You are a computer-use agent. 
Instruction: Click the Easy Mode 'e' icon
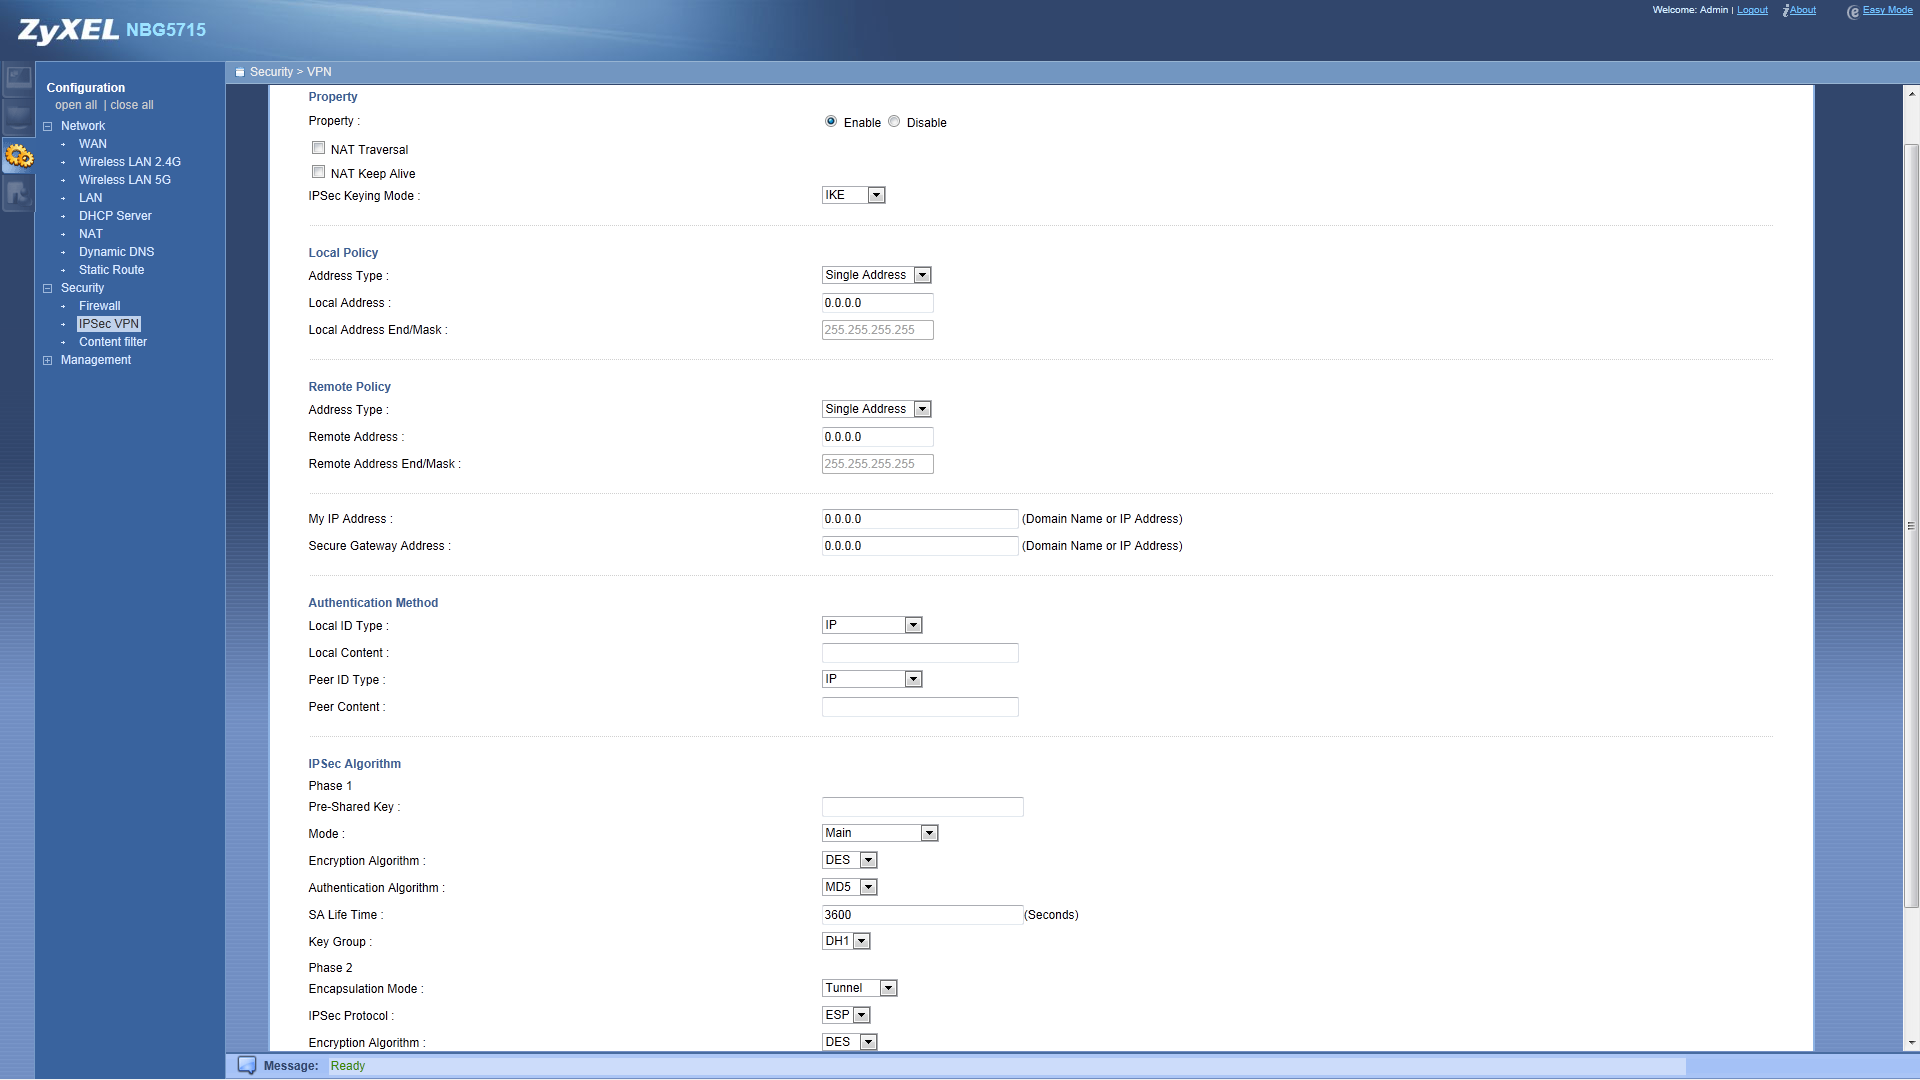1852,12
